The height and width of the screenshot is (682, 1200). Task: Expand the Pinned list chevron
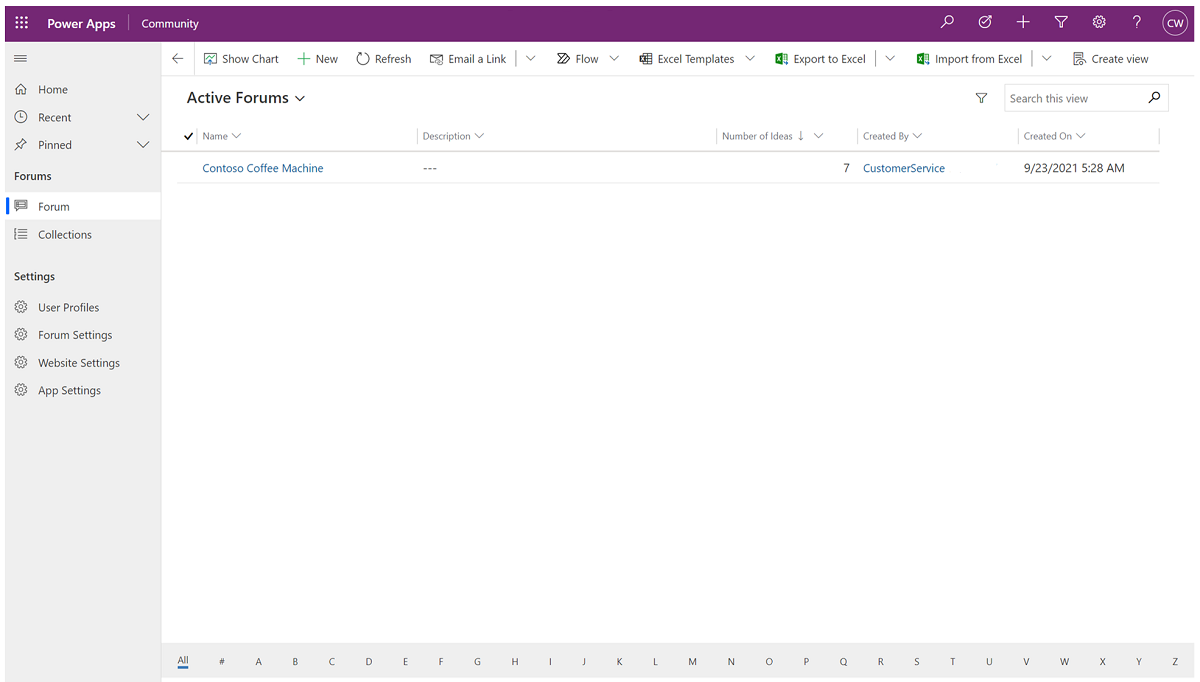click(143, 145)
